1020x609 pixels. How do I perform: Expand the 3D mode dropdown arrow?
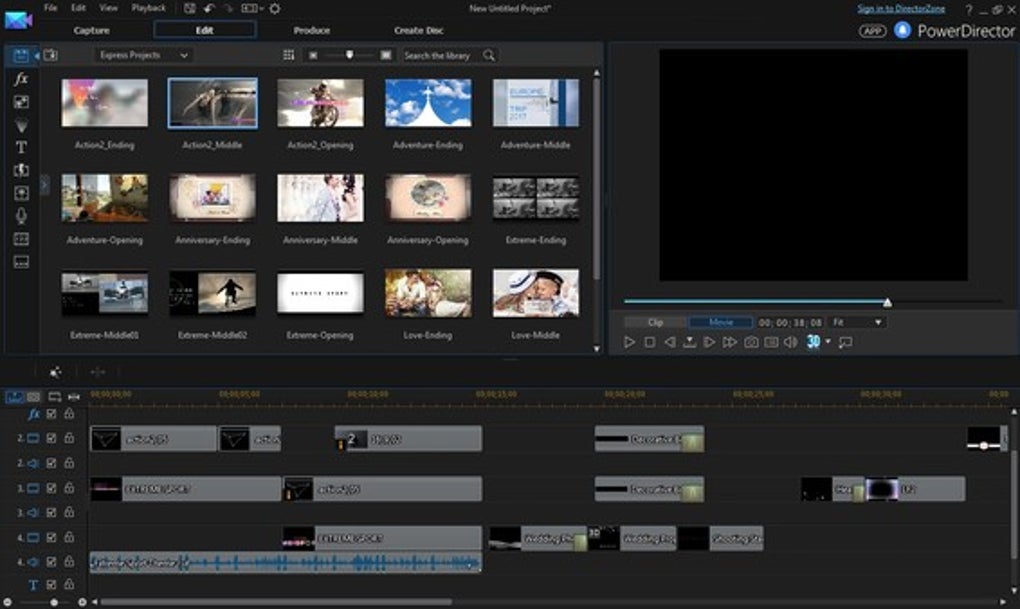point(828,342)
